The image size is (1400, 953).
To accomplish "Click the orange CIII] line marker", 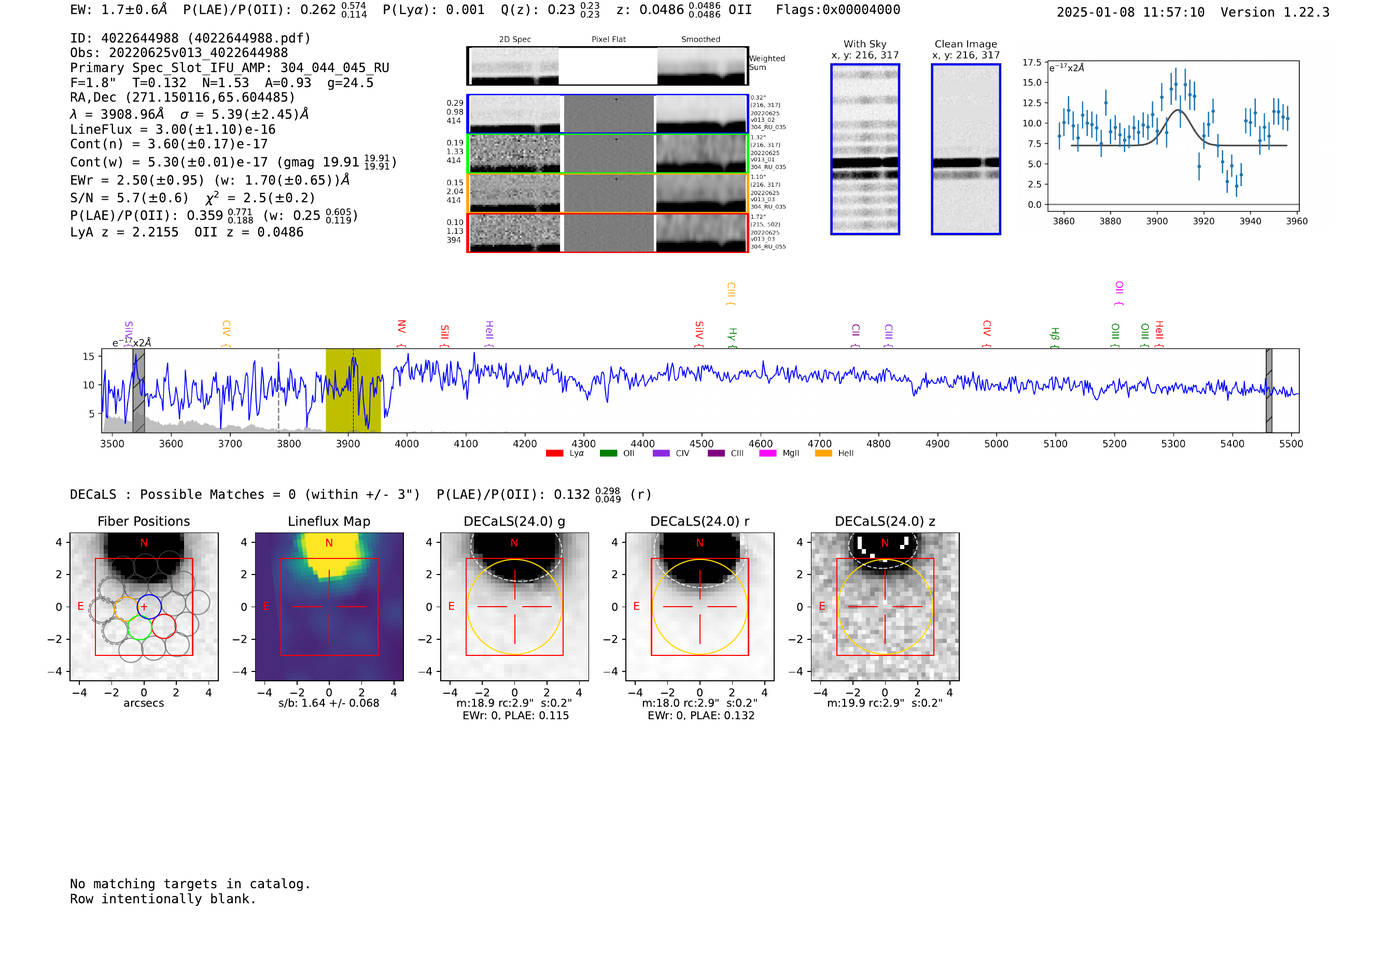I will tap(730, 294).
